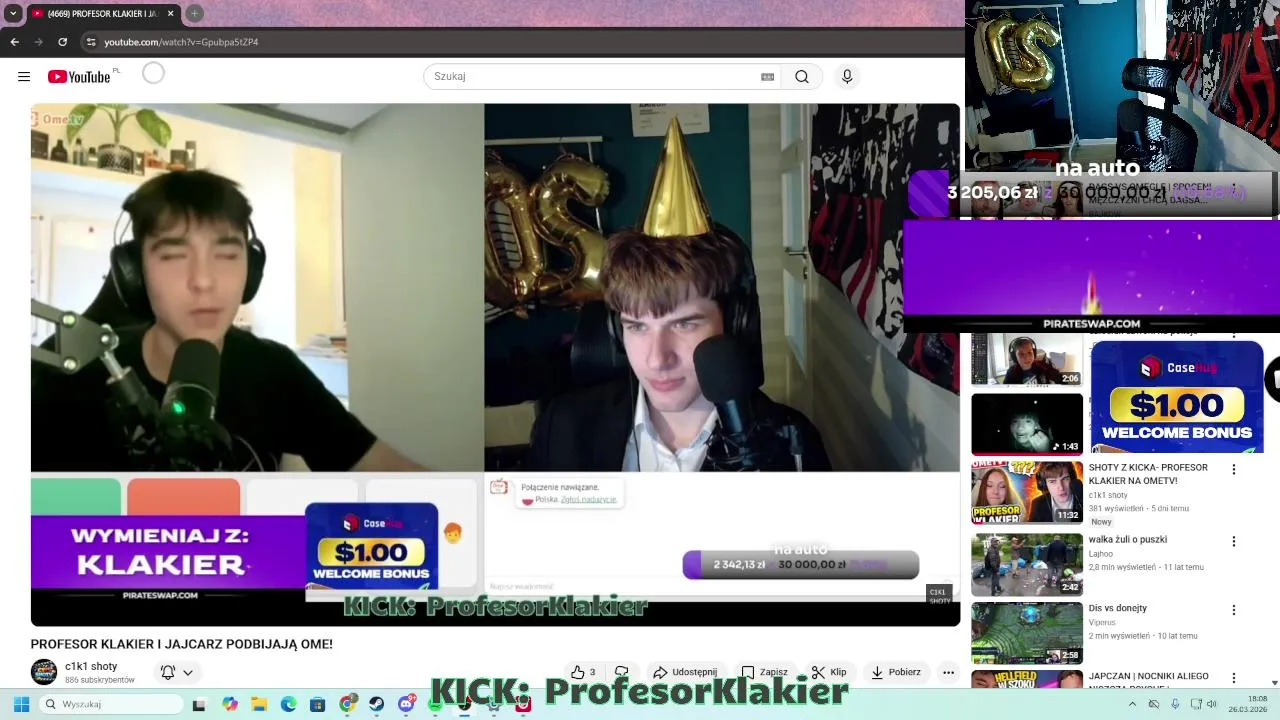This screenshot has height=720, width=1280.
Task: Launch Copilot from the taskbar
Action: point(230,704)
